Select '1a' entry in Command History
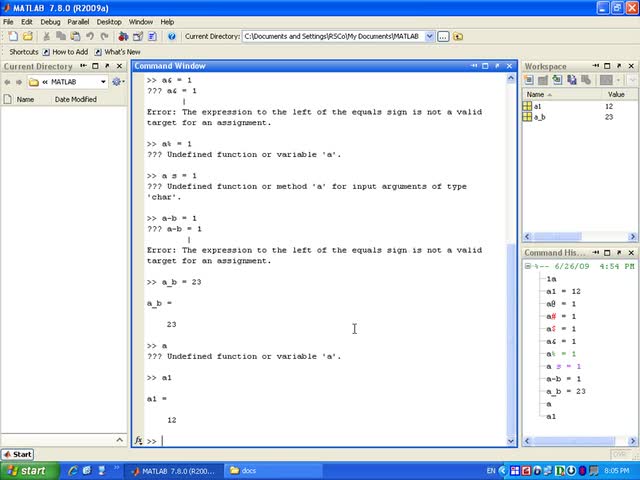This screenshot has height=480, width=640. tap(551, 279)
